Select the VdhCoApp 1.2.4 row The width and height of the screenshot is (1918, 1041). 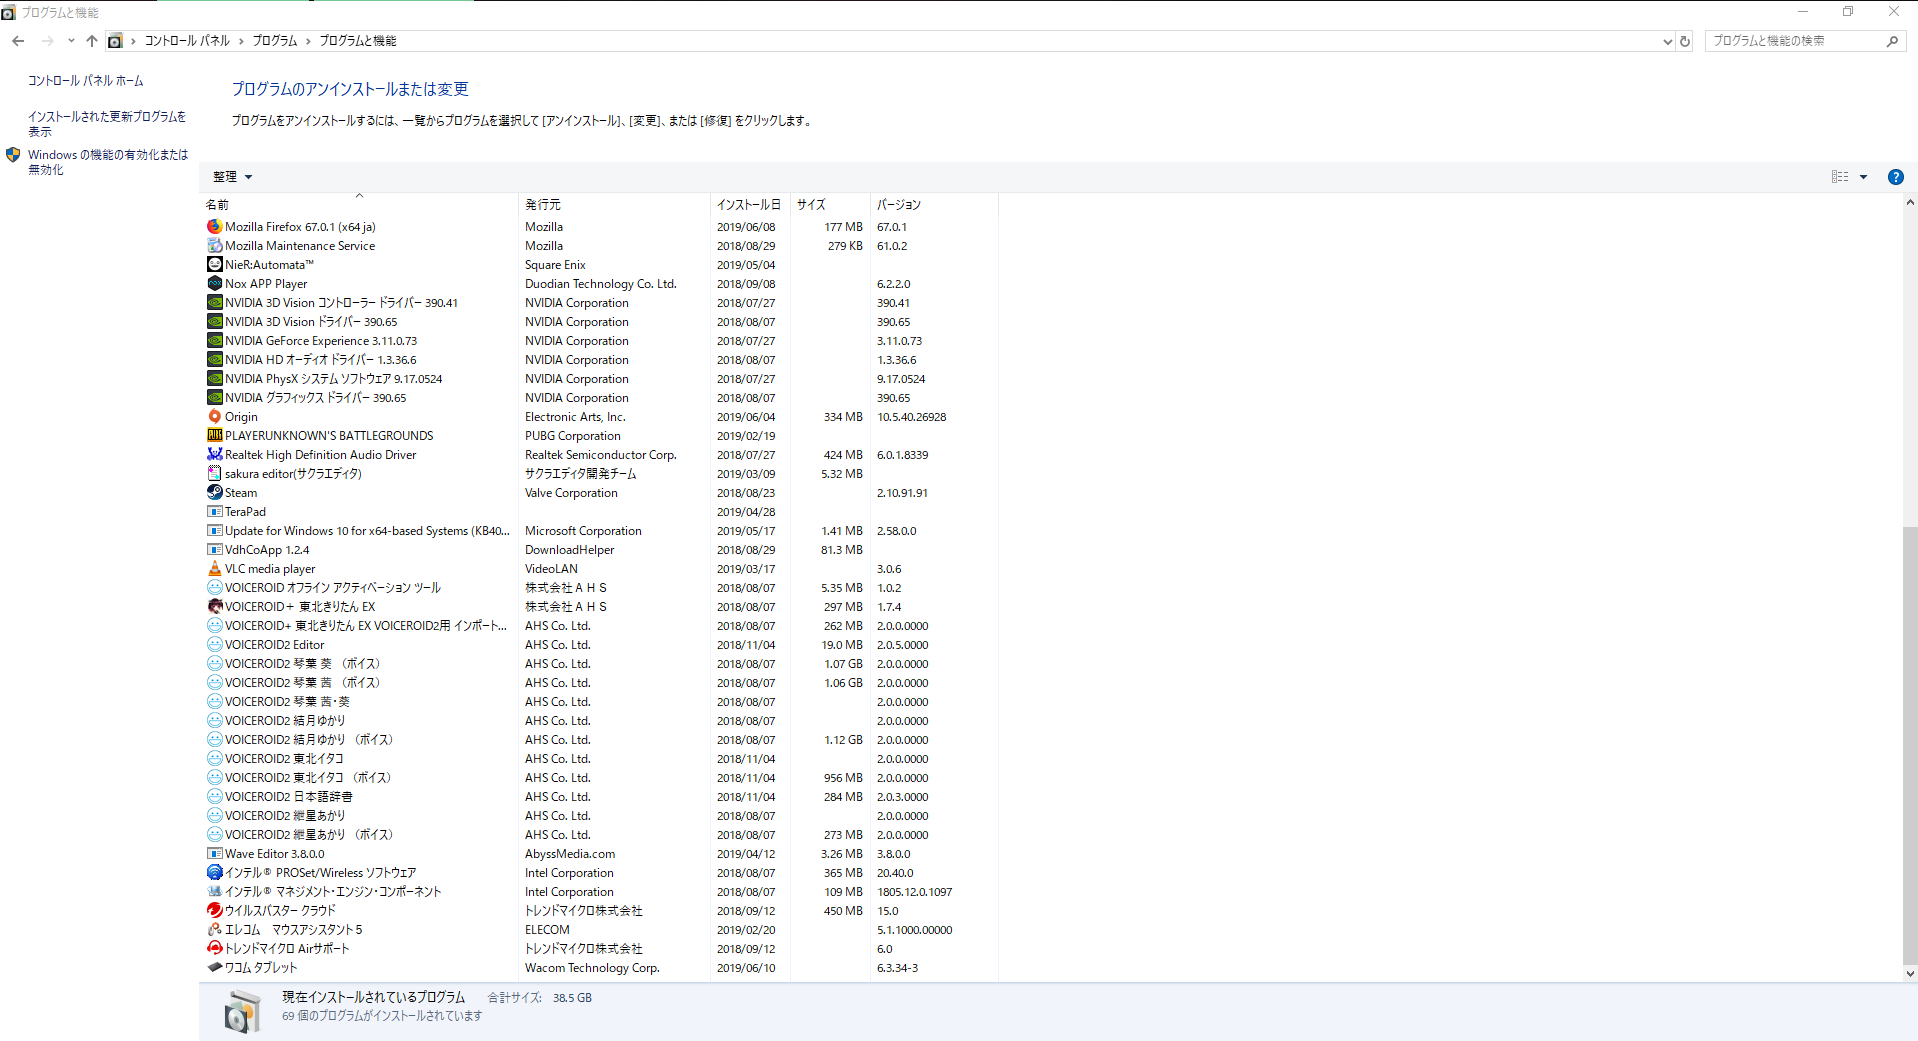[x=600, y=550]
